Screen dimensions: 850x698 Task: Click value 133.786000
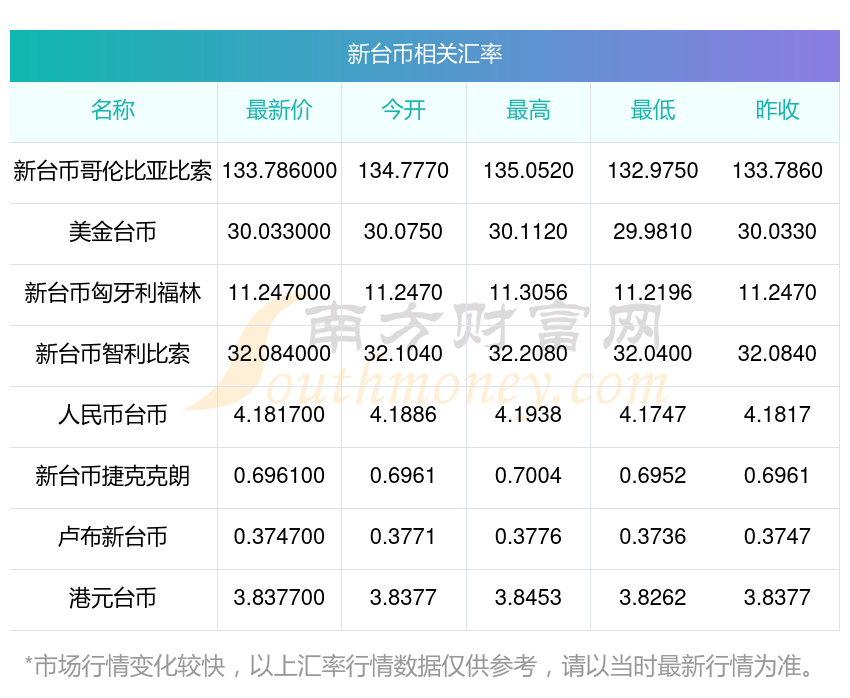[x=279, y=171]
